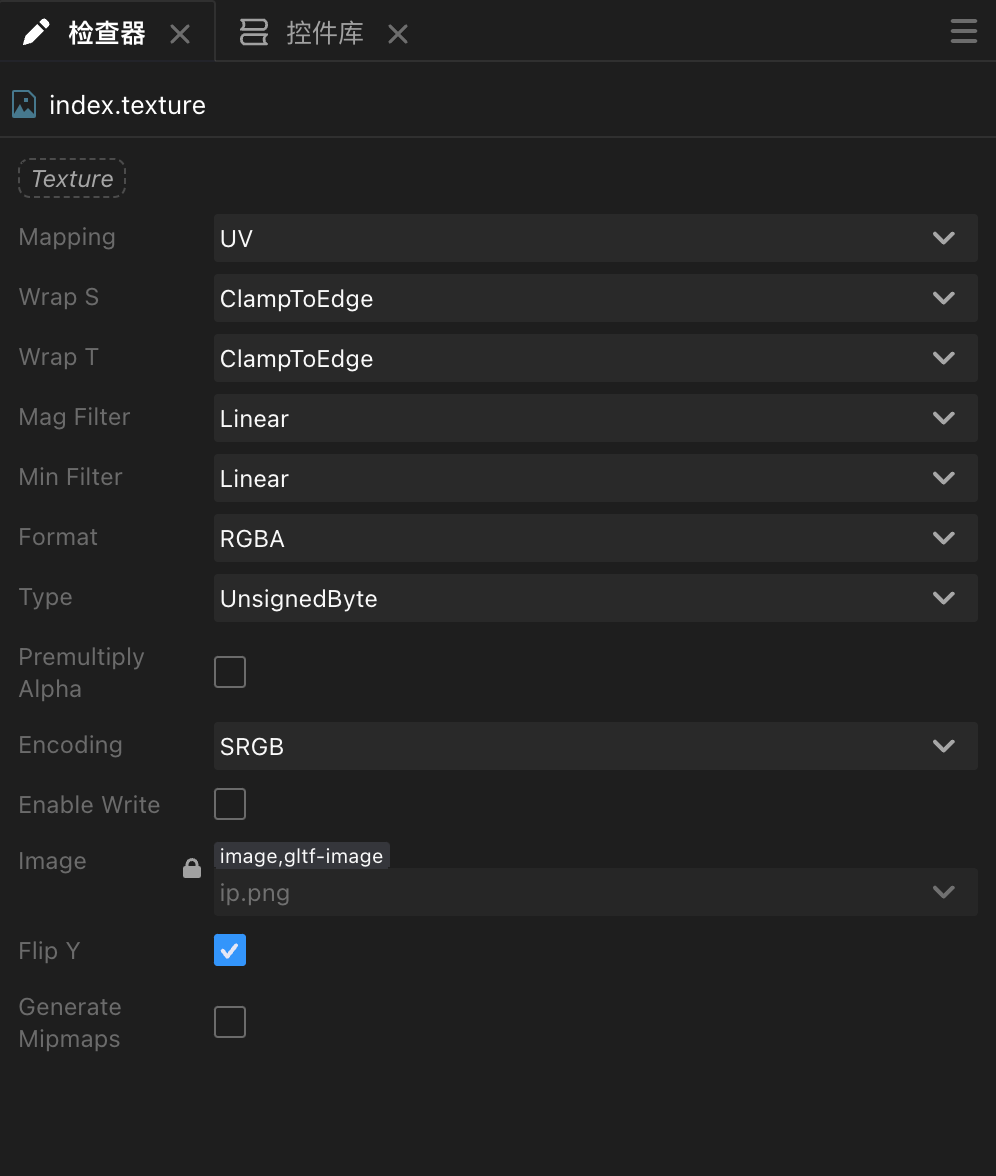Viewport: 996px width, 1176px height.
Task: Click the ip.png image field
Action: pyautogui.click(x=596, y=892)
